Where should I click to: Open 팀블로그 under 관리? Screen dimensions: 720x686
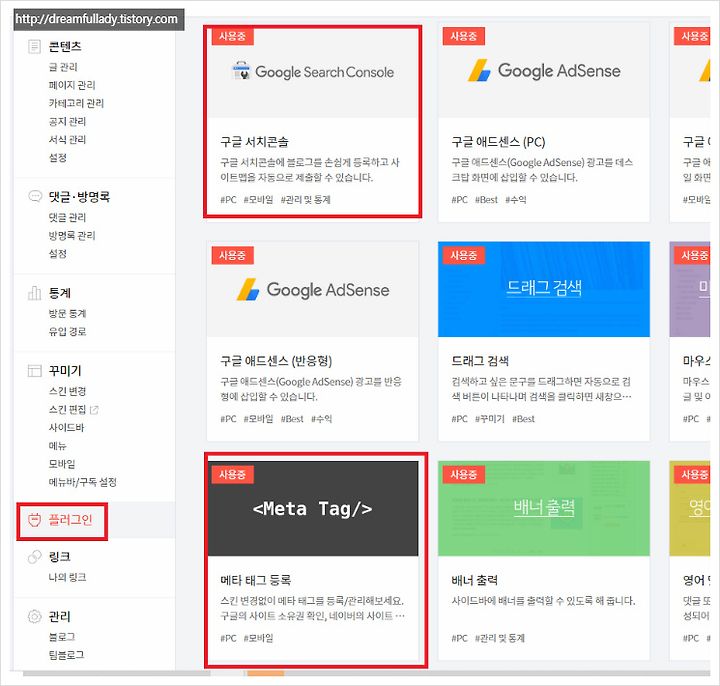pos(67,655)
